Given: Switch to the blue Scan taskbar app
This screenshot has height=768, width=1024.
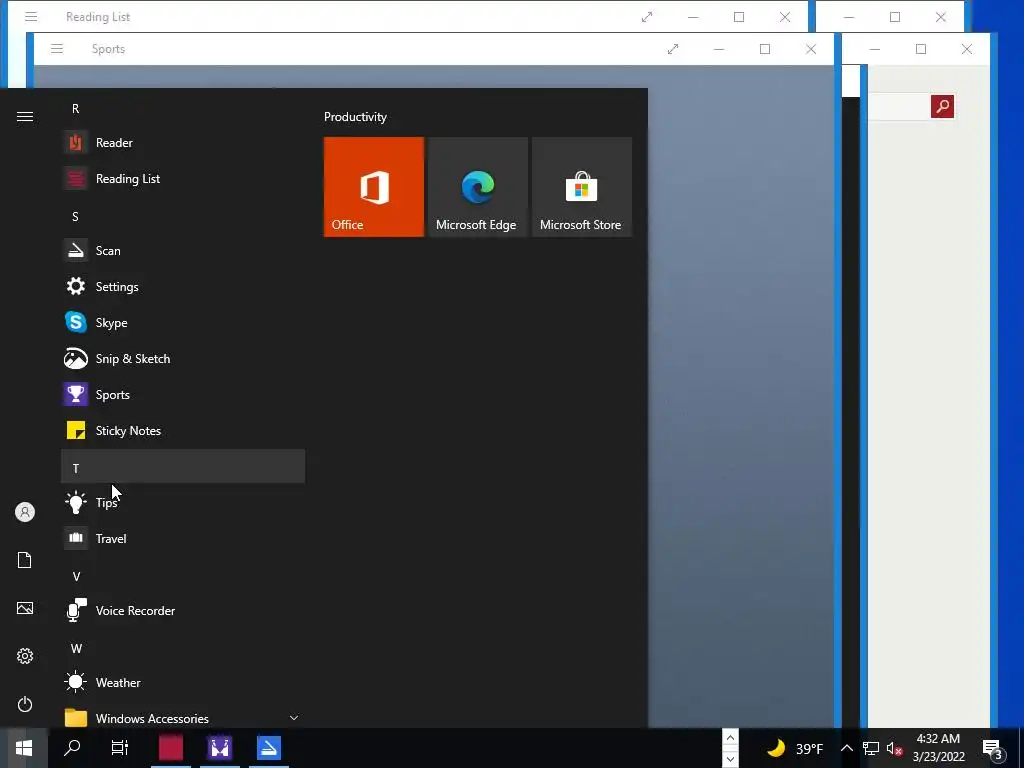Looking at the screenshot, I should [269, 748].
